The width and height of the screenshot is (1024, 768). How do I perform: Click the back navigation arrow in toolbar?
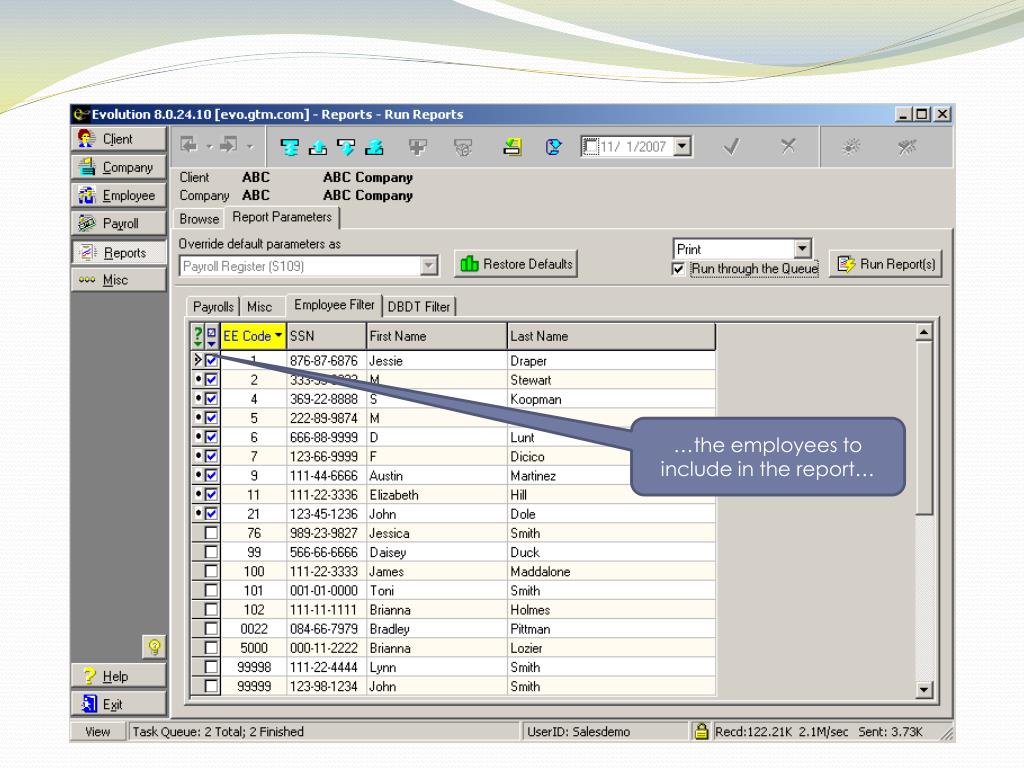(189, 145)
